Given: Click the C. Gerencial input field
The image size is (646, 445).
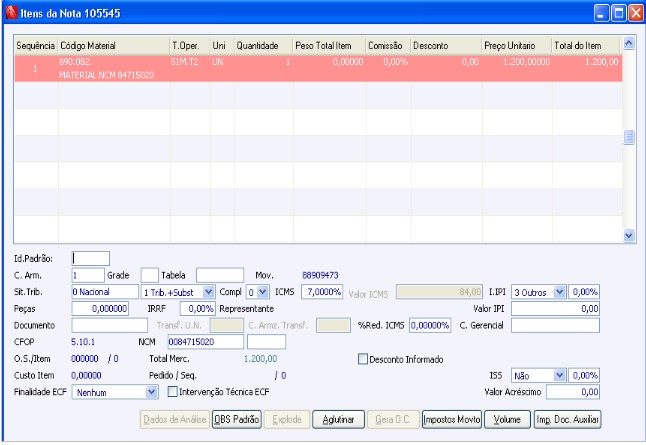Looking at the screenshot, I should pyautogui.click(x=555, y=325).
